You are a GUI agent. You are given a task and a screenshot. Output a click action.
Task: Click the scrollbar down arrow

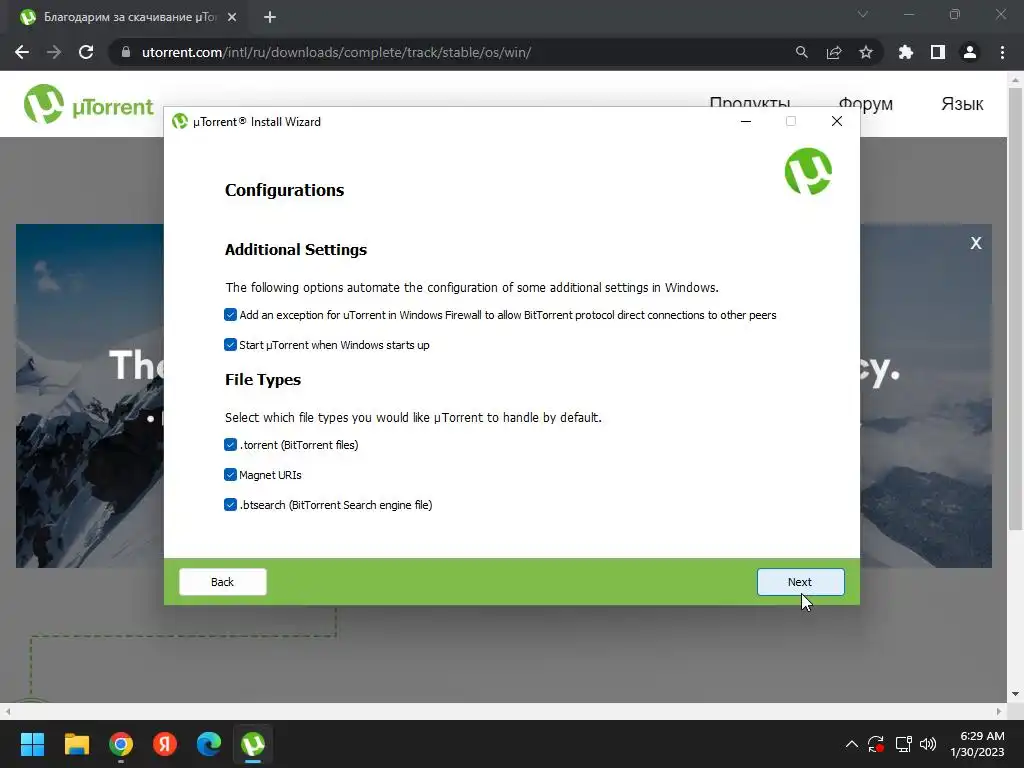coord(1015,694)
